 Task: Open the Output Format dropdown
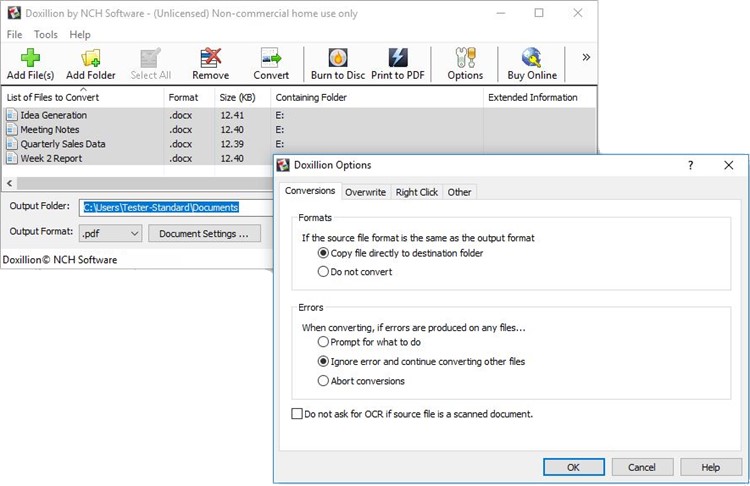point(110,233)
